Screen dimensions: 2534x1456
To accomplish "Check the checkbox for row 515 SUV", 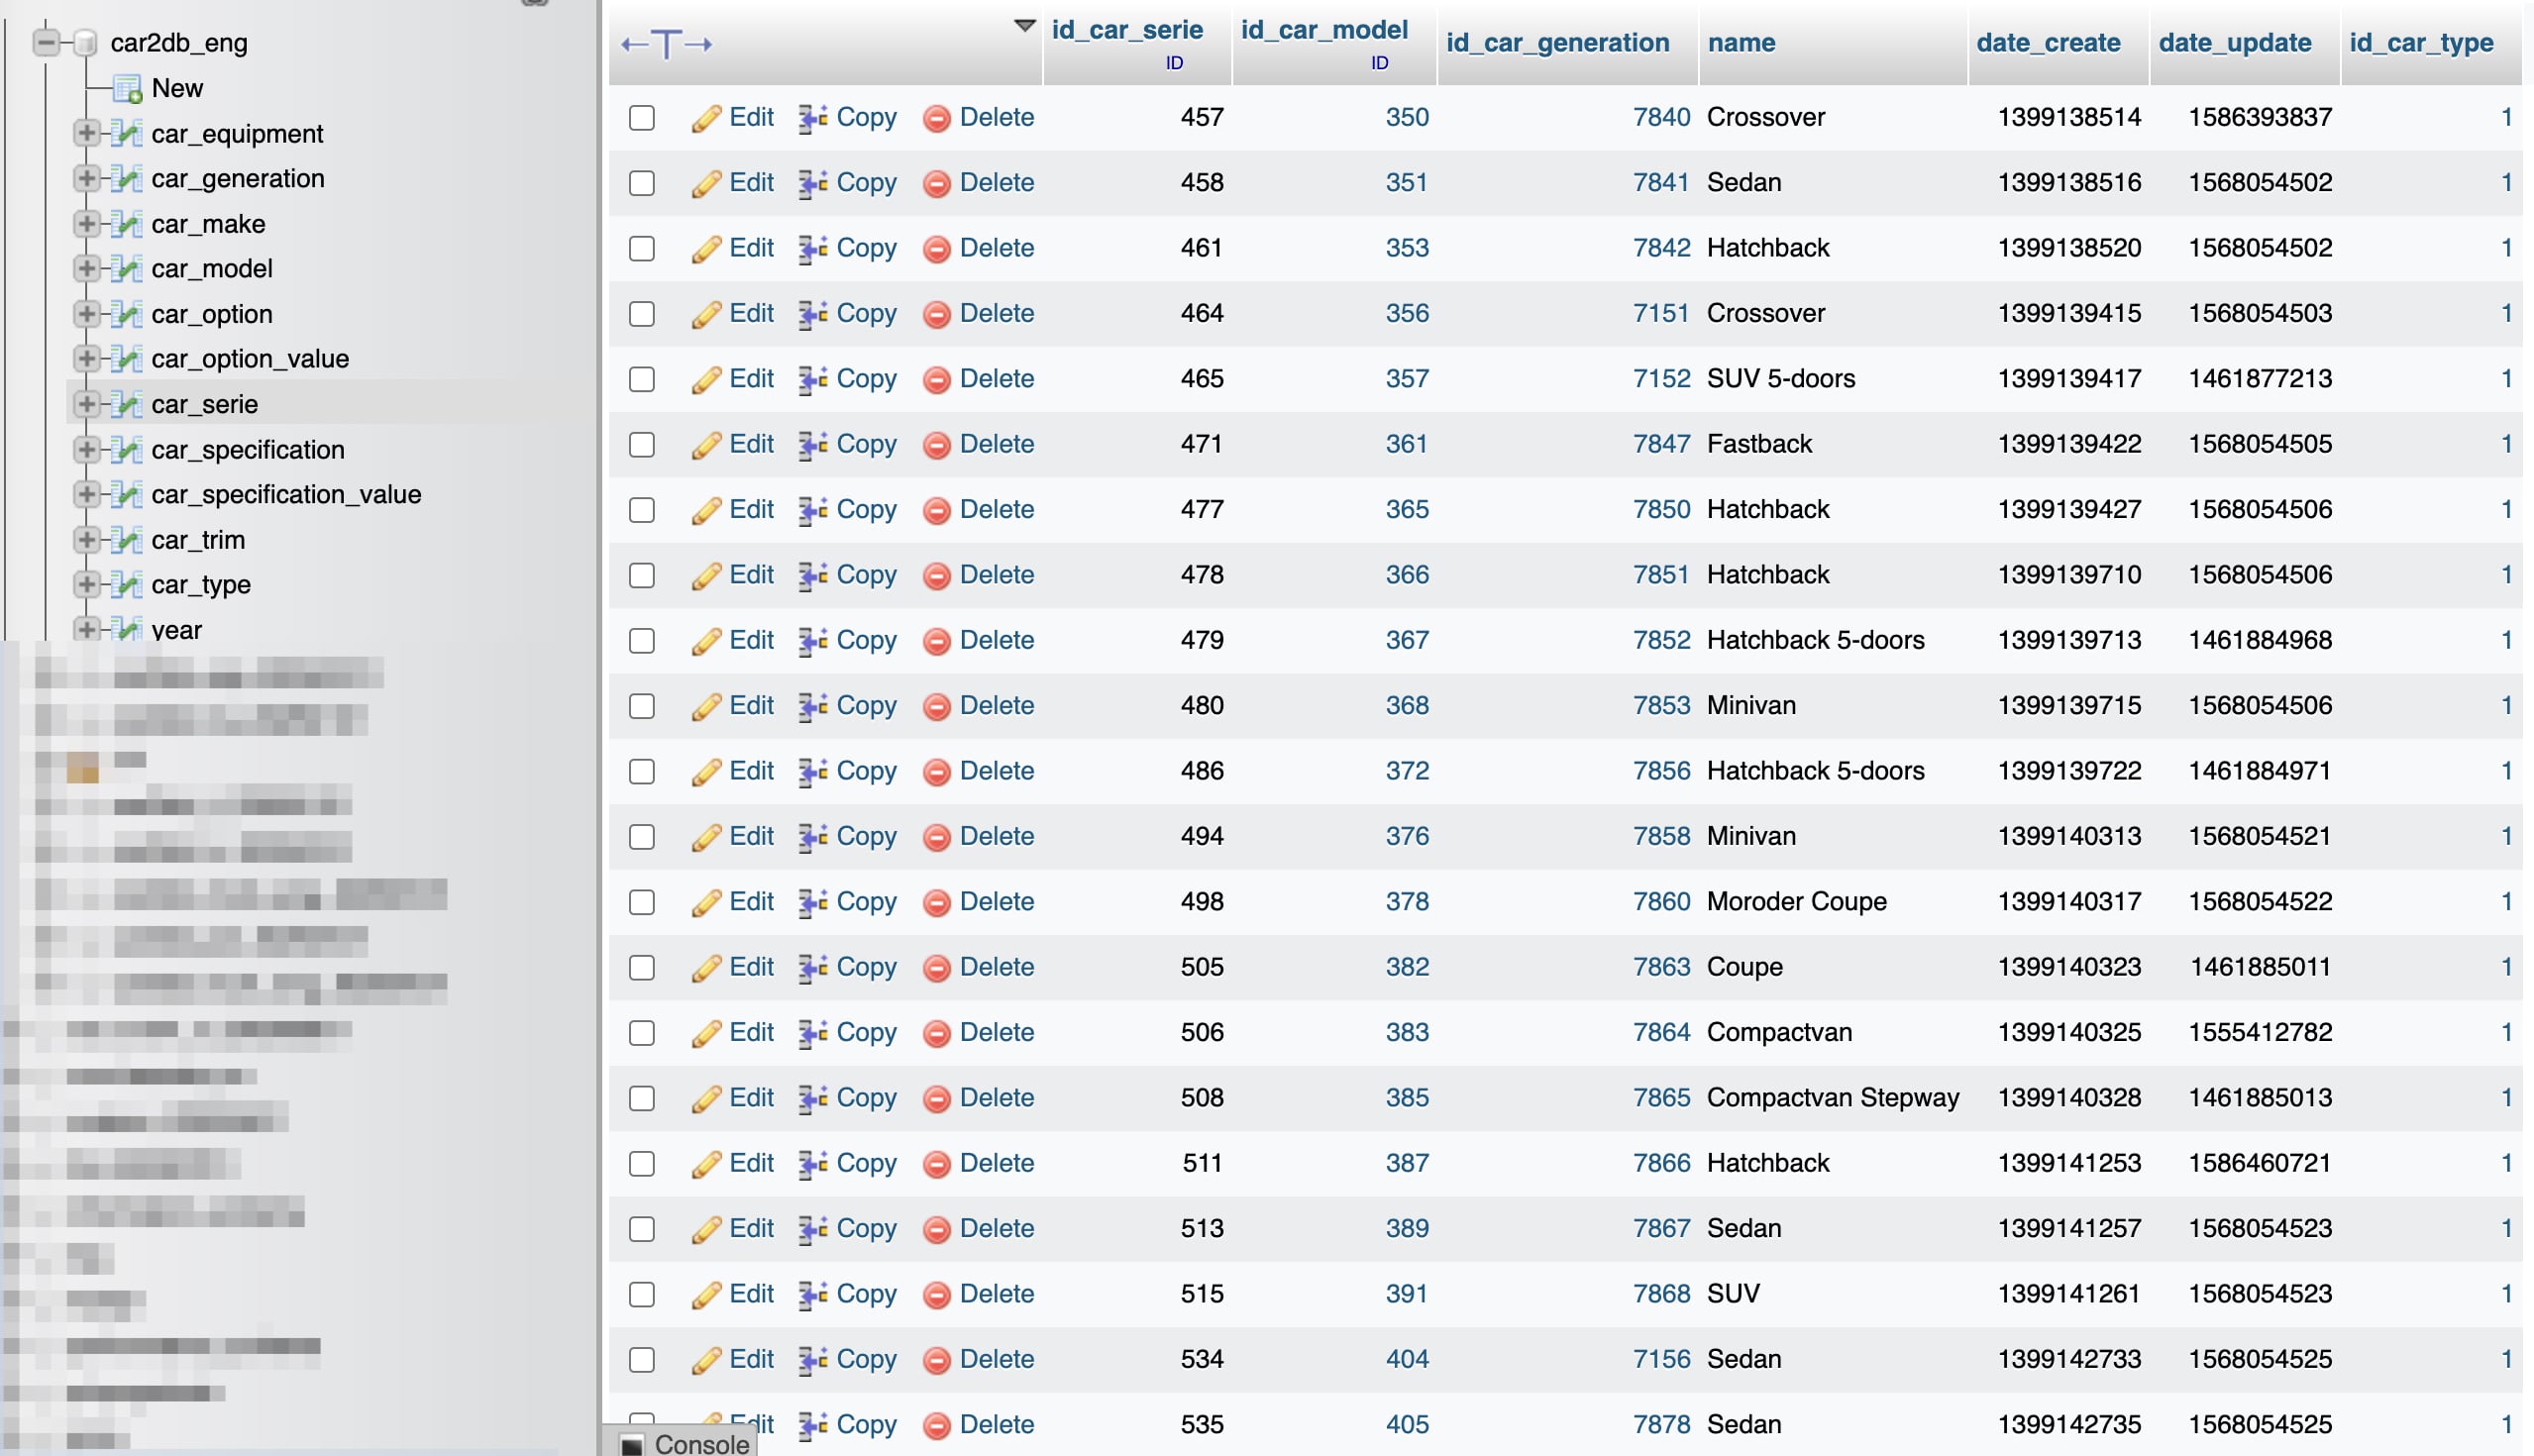I will (641, 1294).
